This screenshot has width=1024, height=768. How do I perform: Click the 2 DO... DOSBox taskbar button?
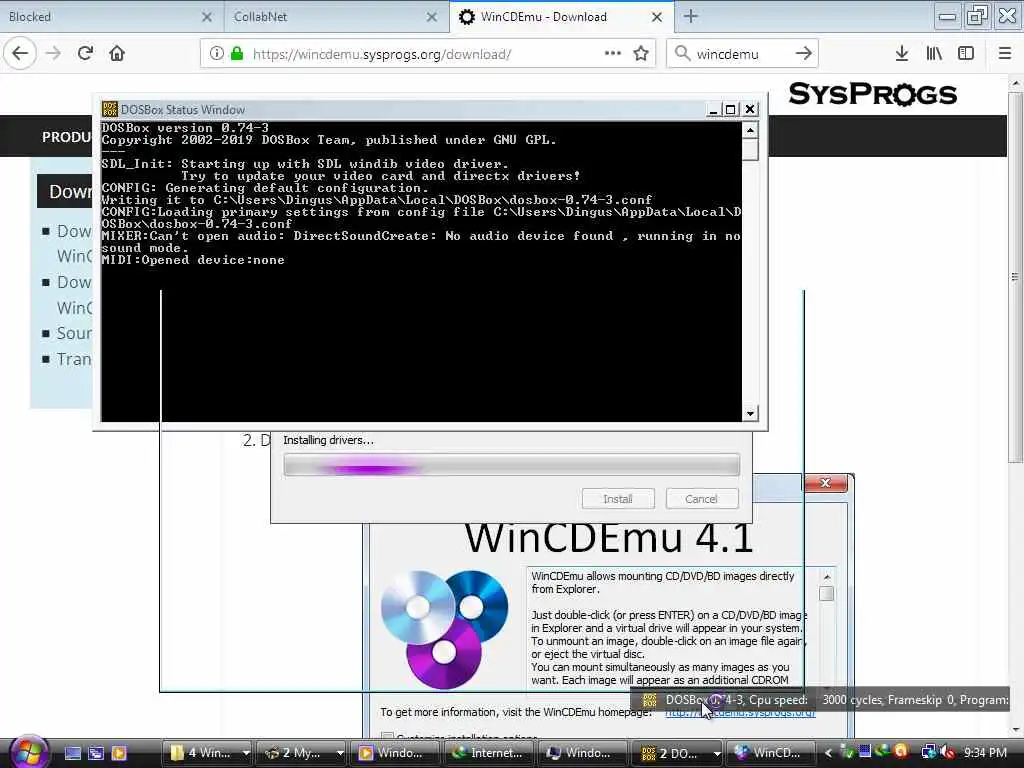click(x=672, y=753)
